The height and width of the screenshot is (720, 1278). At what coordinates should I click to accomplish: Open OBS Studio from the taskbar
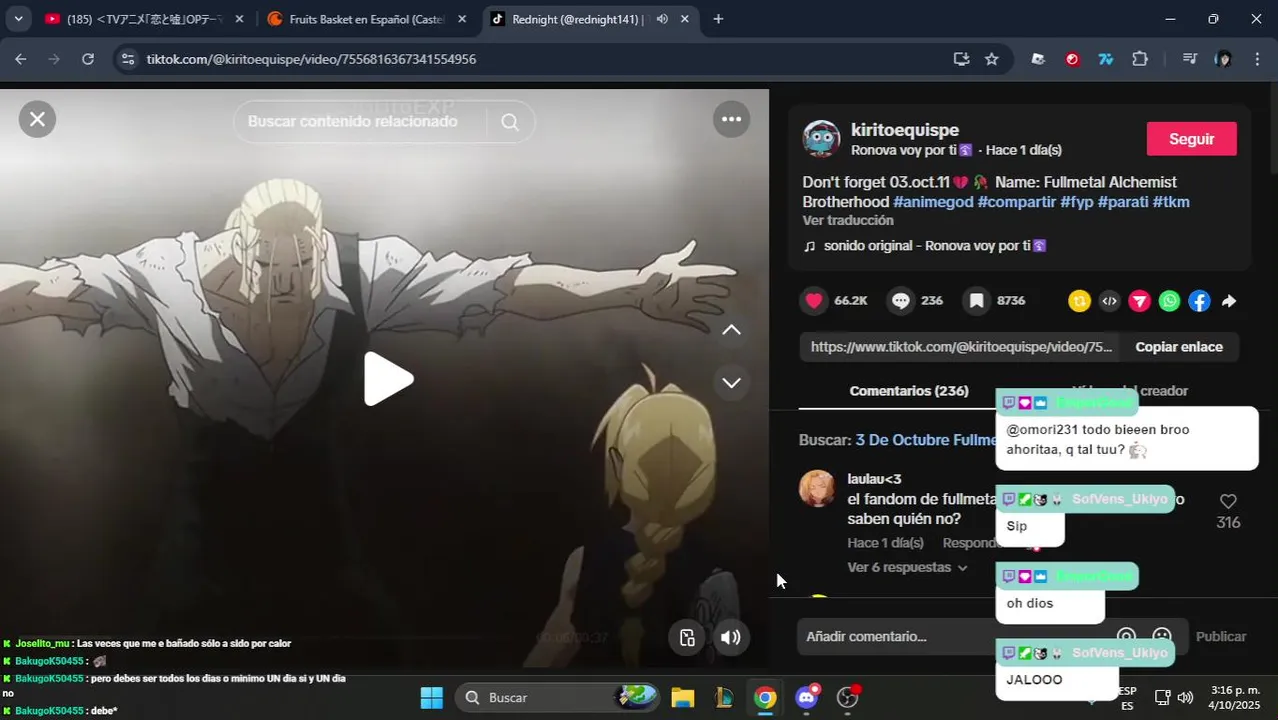[x=848, y=697]
